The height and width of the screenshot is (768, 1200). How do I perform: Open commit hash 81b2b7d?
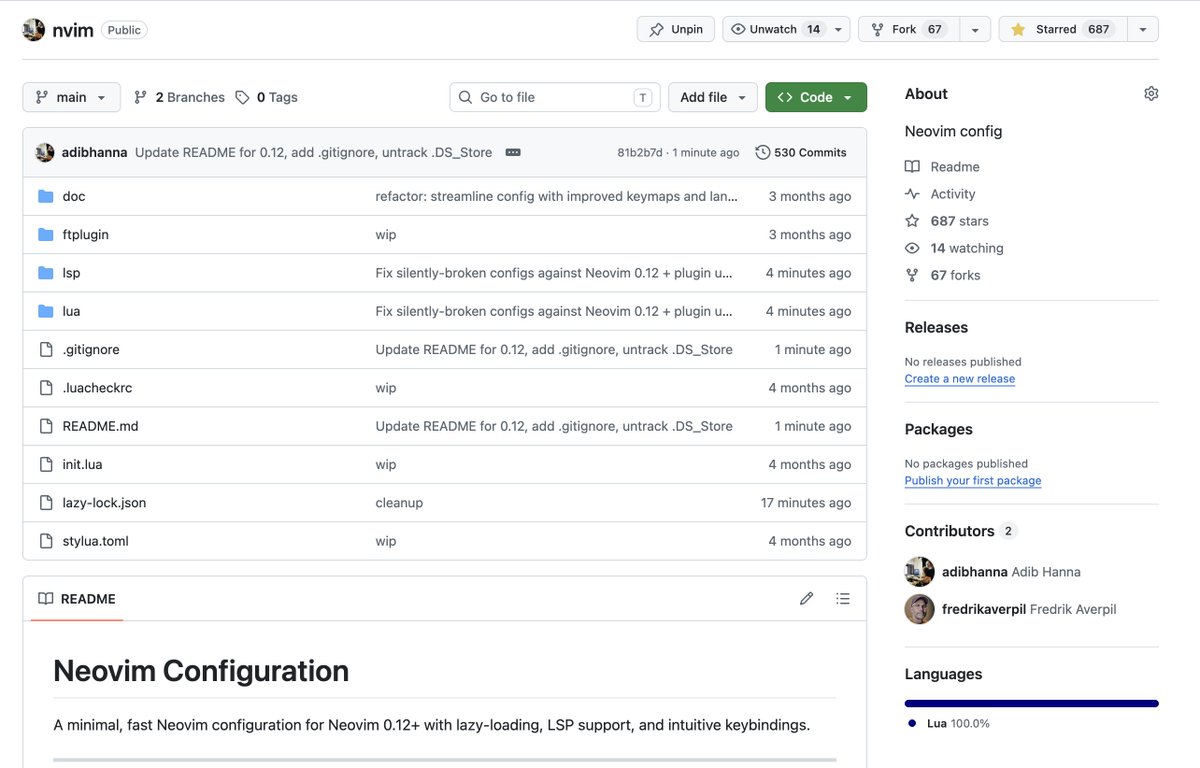640,153
